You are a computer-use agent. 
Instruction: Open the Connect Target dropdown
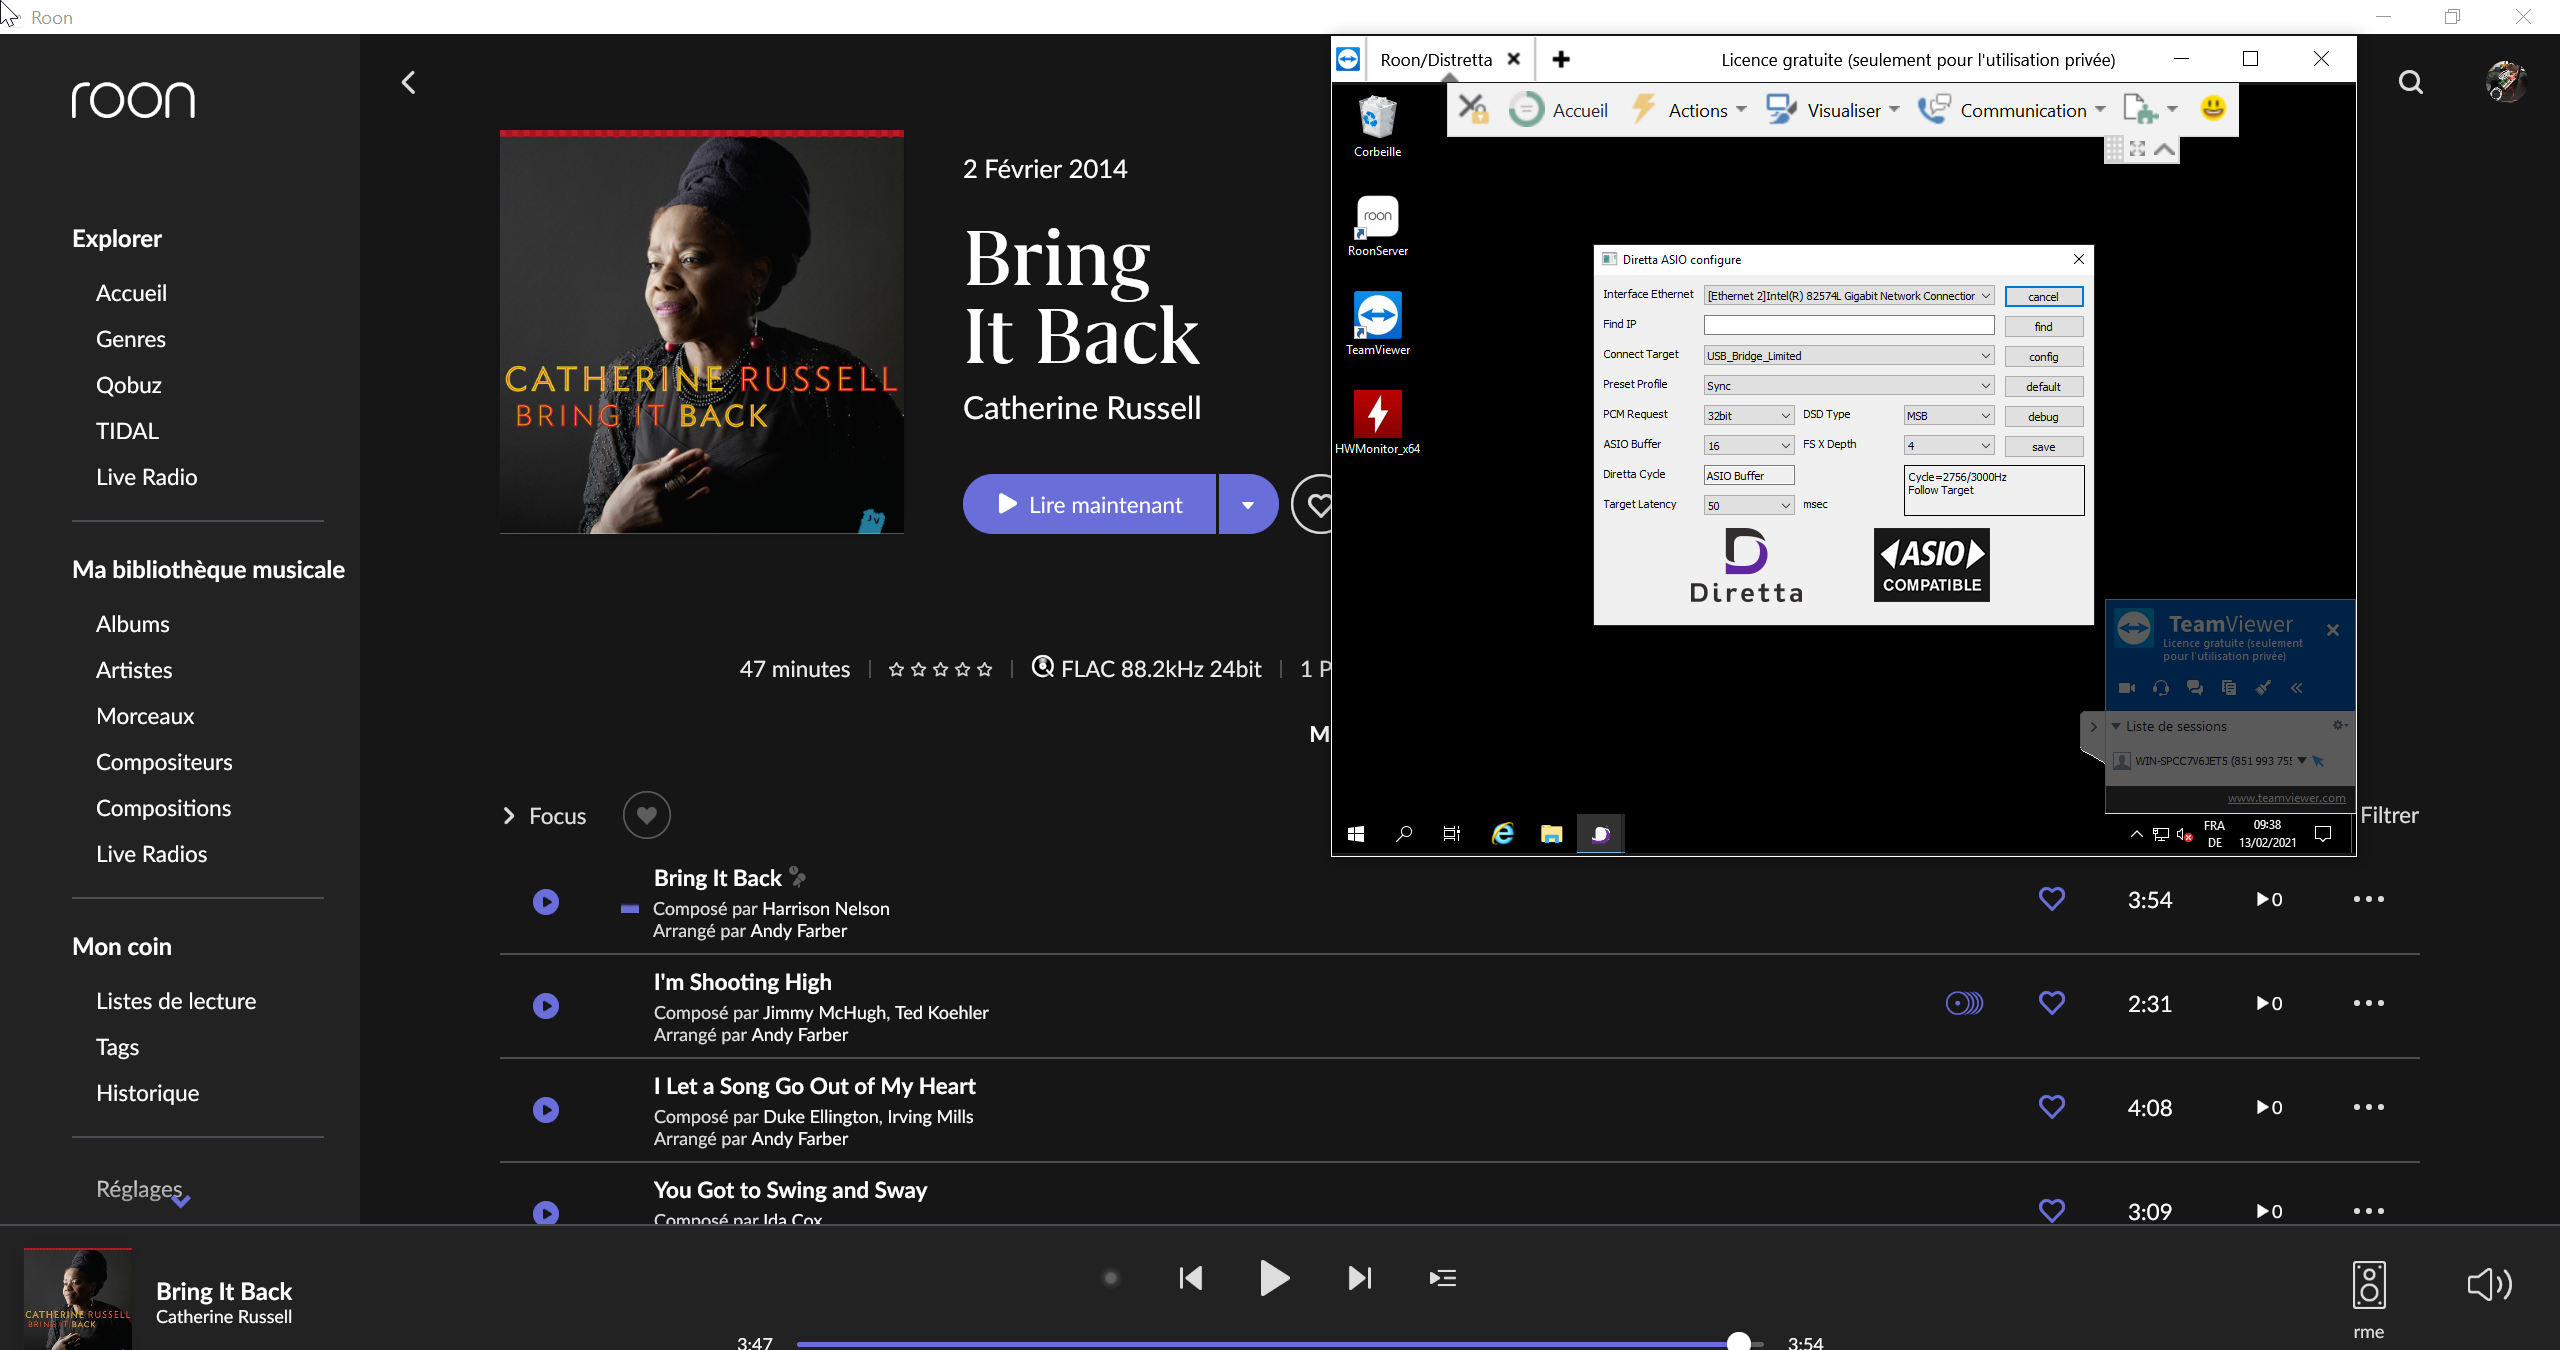coord(1848,356)
